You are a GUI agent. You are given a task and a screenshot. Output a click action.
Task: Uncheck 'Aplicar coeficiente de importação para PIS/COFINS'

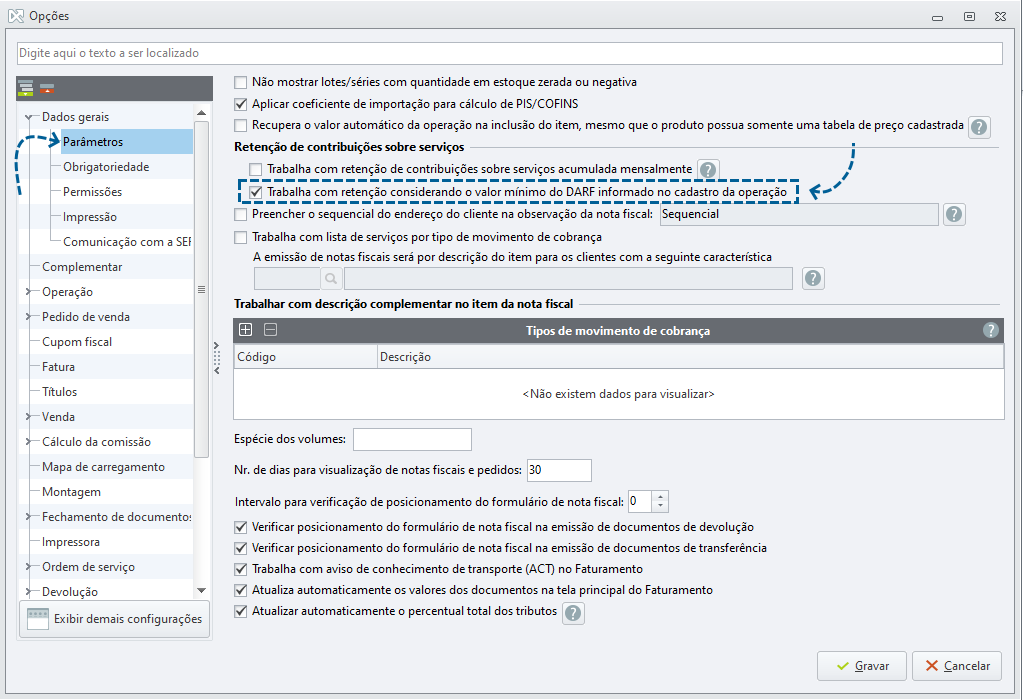click(x=241, y=104)
